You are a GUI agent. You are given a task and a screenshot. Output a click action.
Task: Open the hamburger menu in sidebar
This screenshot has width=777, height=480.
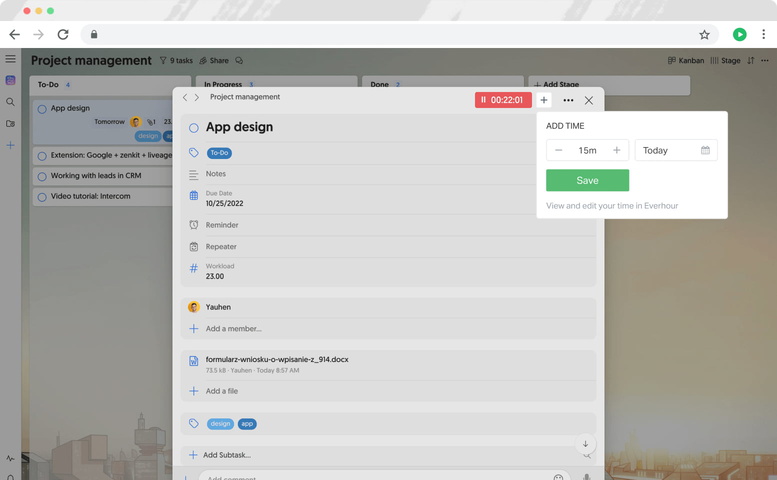click(10, 59)
